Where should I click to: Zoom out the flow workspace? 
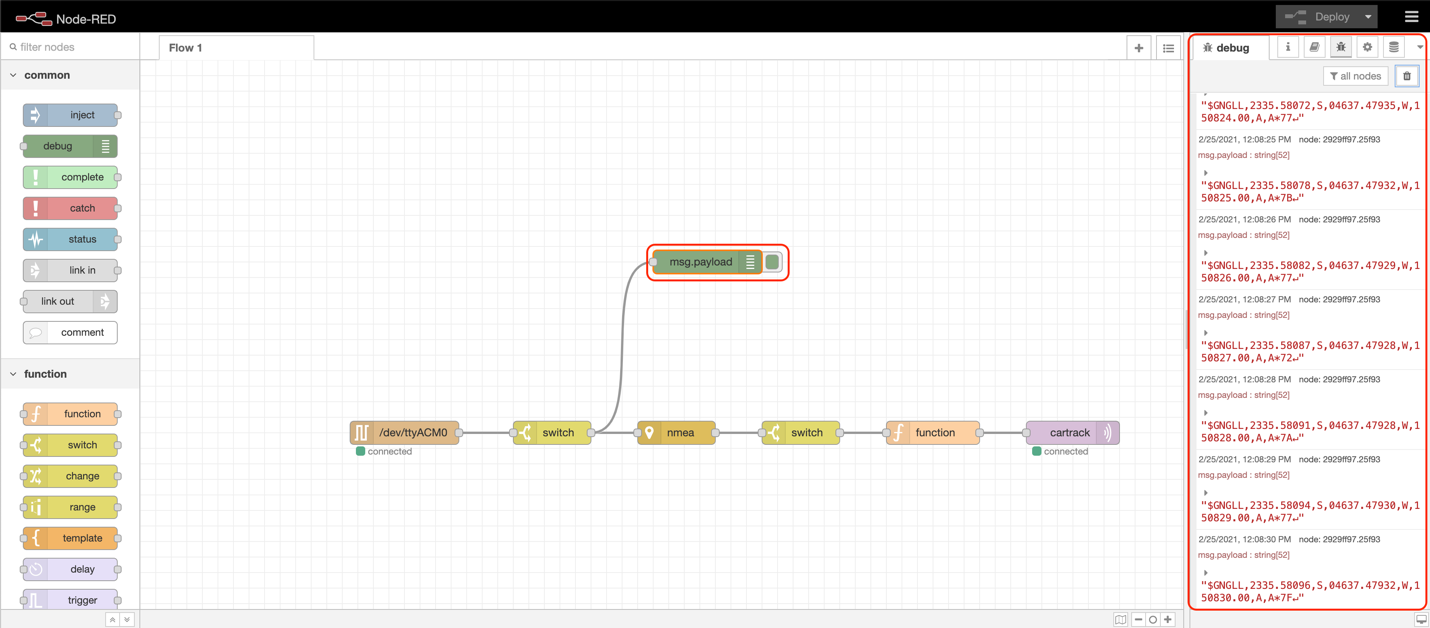[1138, 620]
